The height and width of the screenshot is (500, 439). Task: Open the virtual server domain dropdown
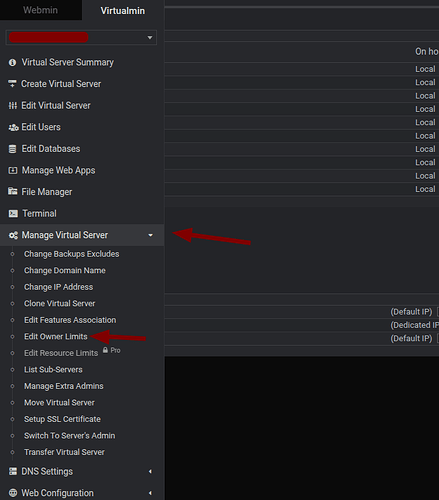[81, 38]
